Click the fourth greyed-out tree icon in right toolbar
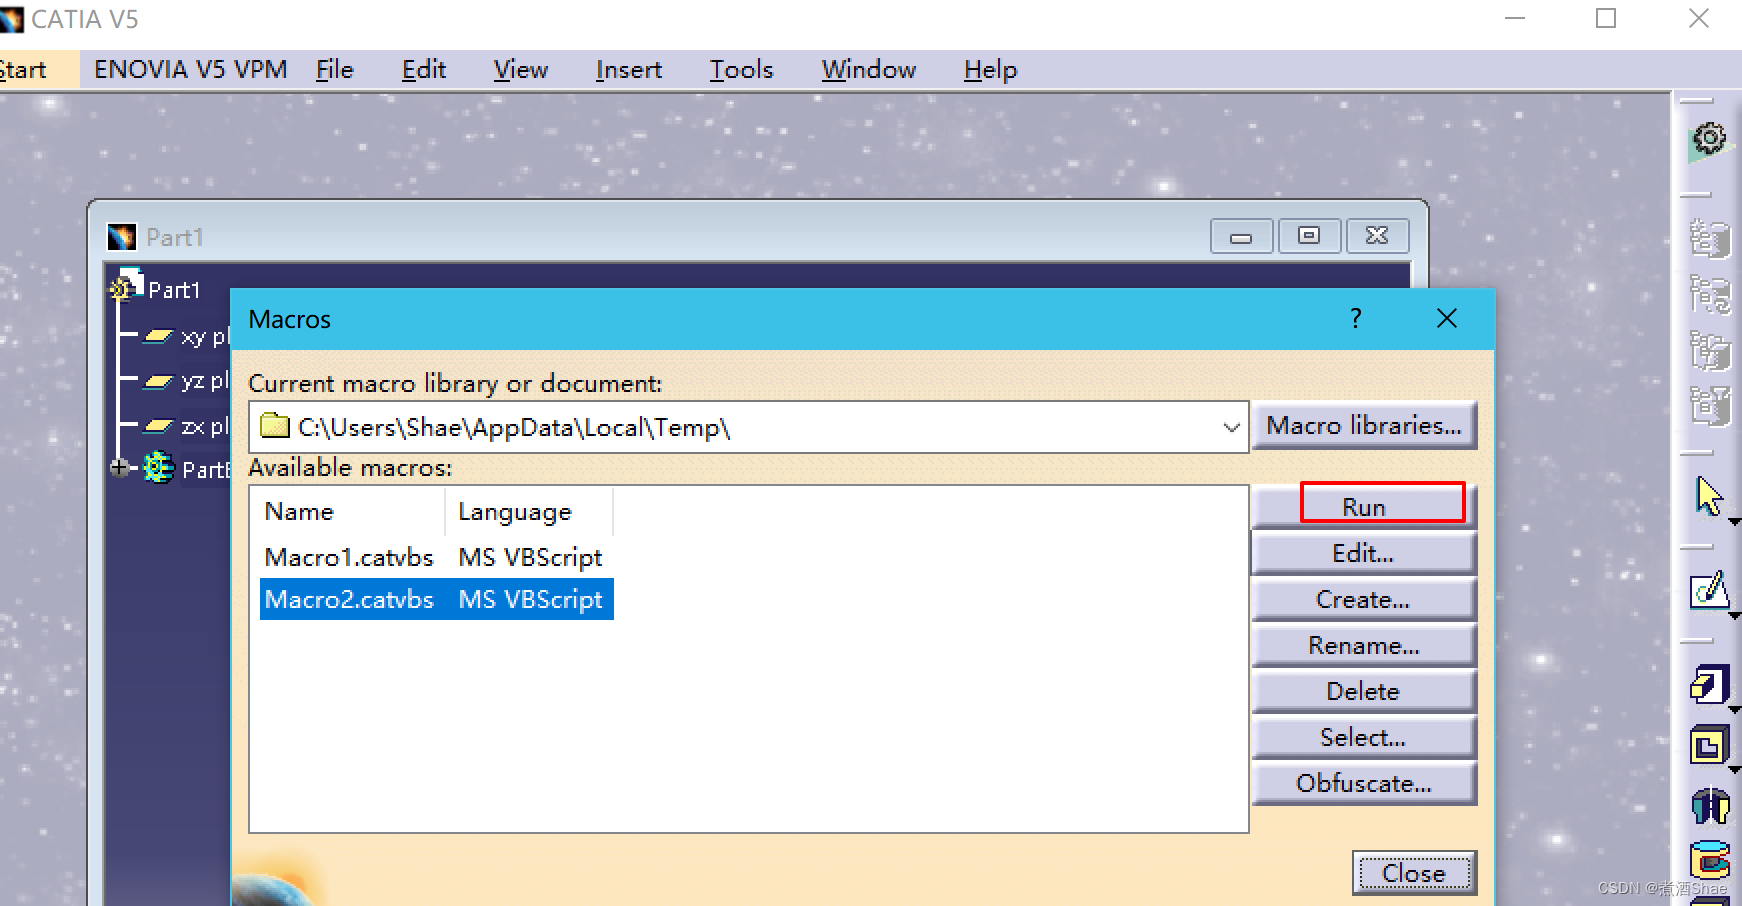 tap(1709, 406)
